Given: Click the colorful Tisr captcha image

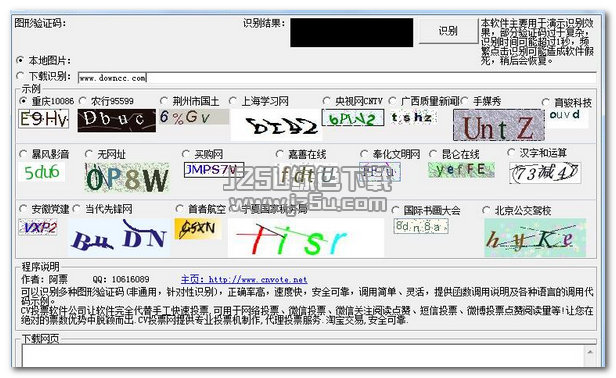Looking at the screenshot, I should click(306, 238).
